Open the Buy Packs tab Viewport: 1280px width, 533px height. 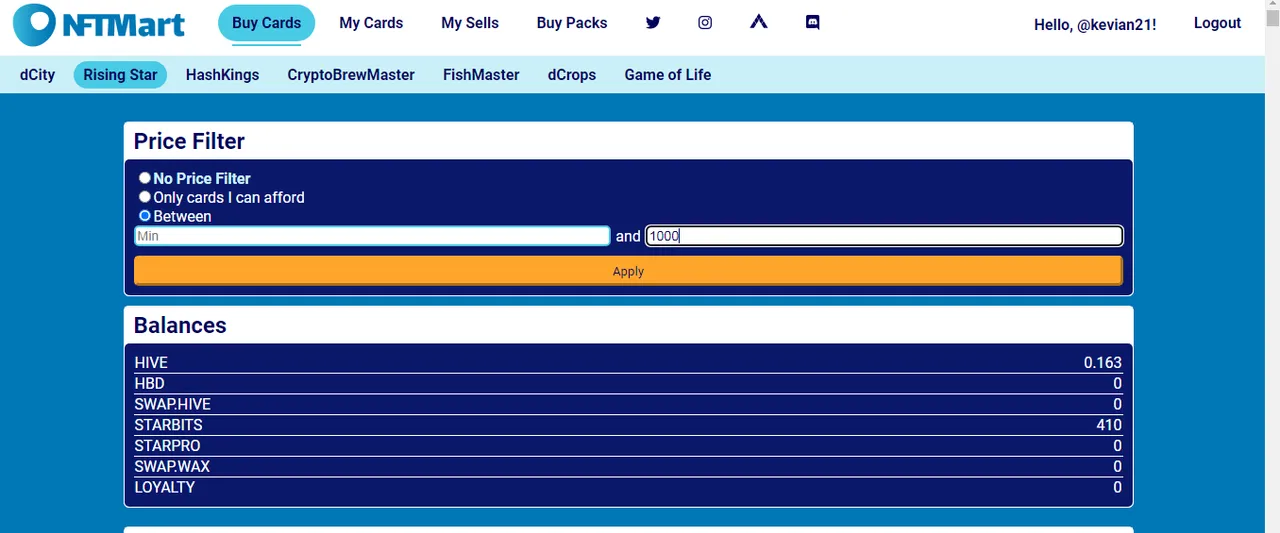tap(572, 23)
